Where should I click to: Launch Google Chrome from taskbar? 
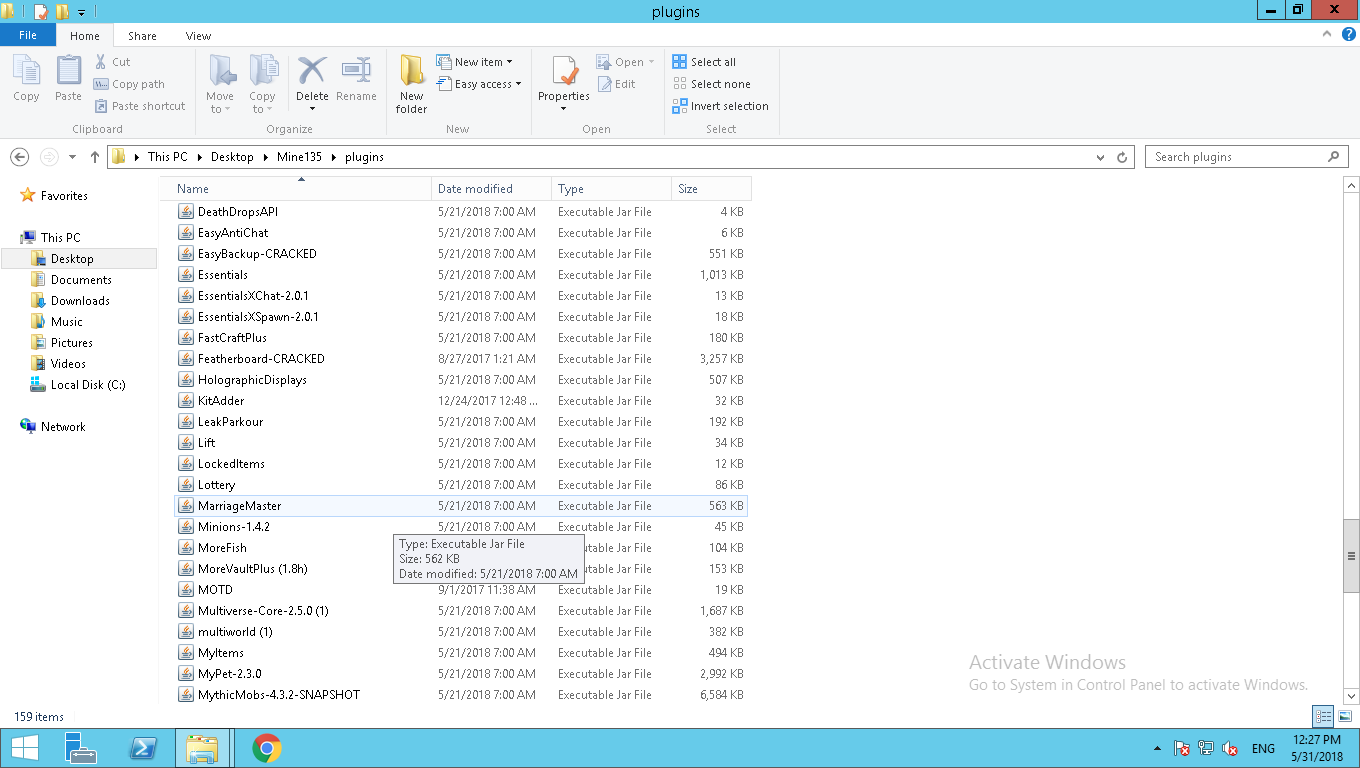[x=266, y=748]
